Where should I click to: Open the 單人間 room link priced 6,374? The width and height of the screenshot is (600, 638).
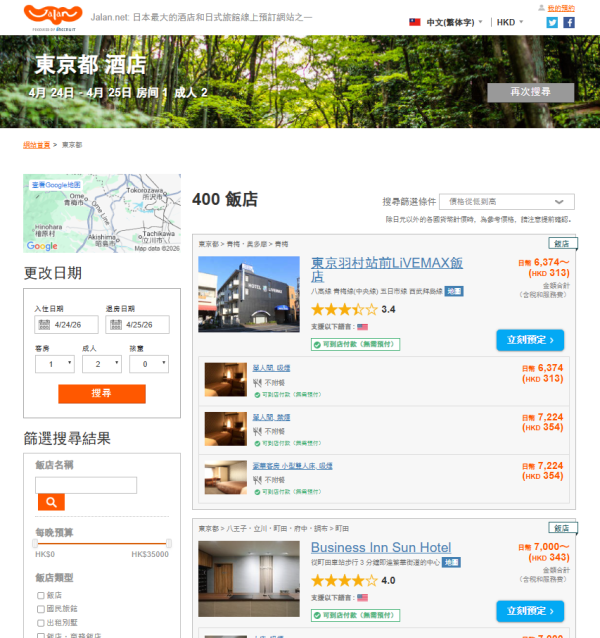coord(271,368)
